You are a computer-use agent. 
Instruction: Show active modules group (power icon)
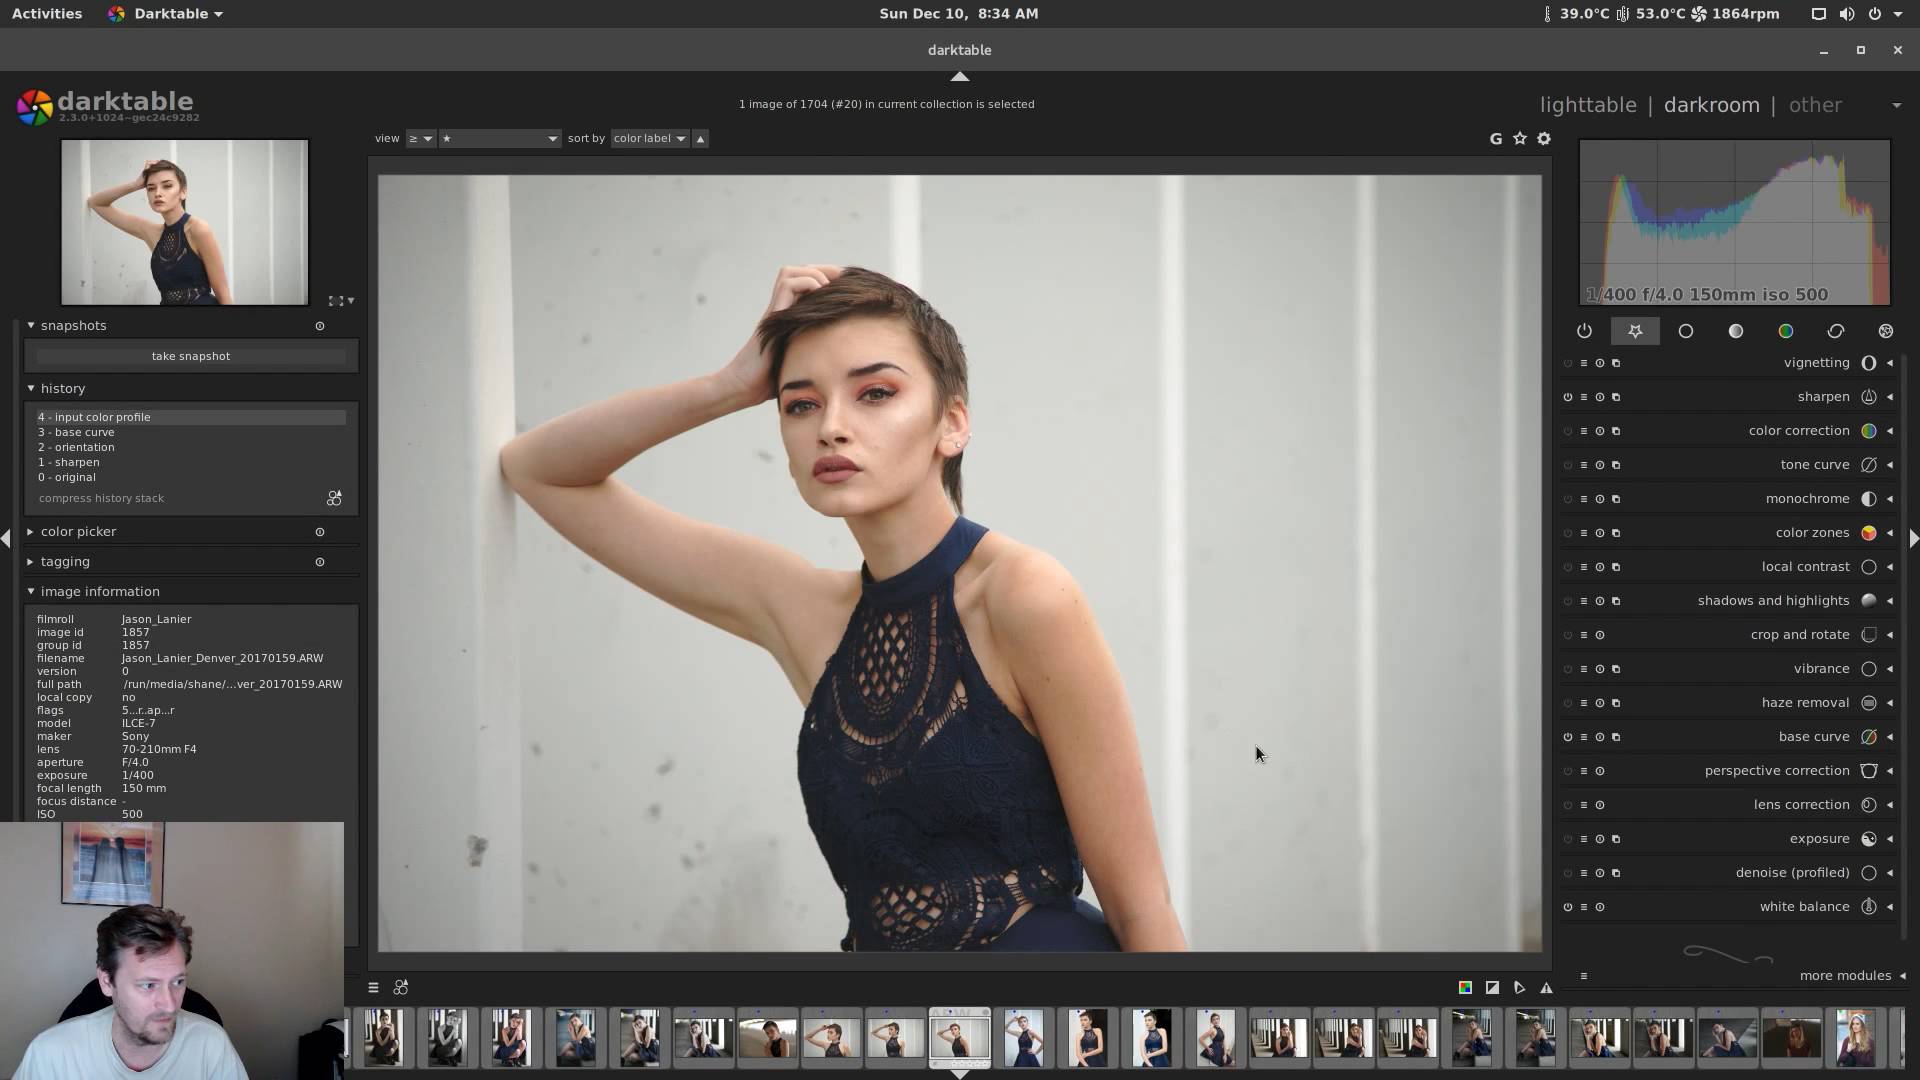click(x=1584, y=331)
